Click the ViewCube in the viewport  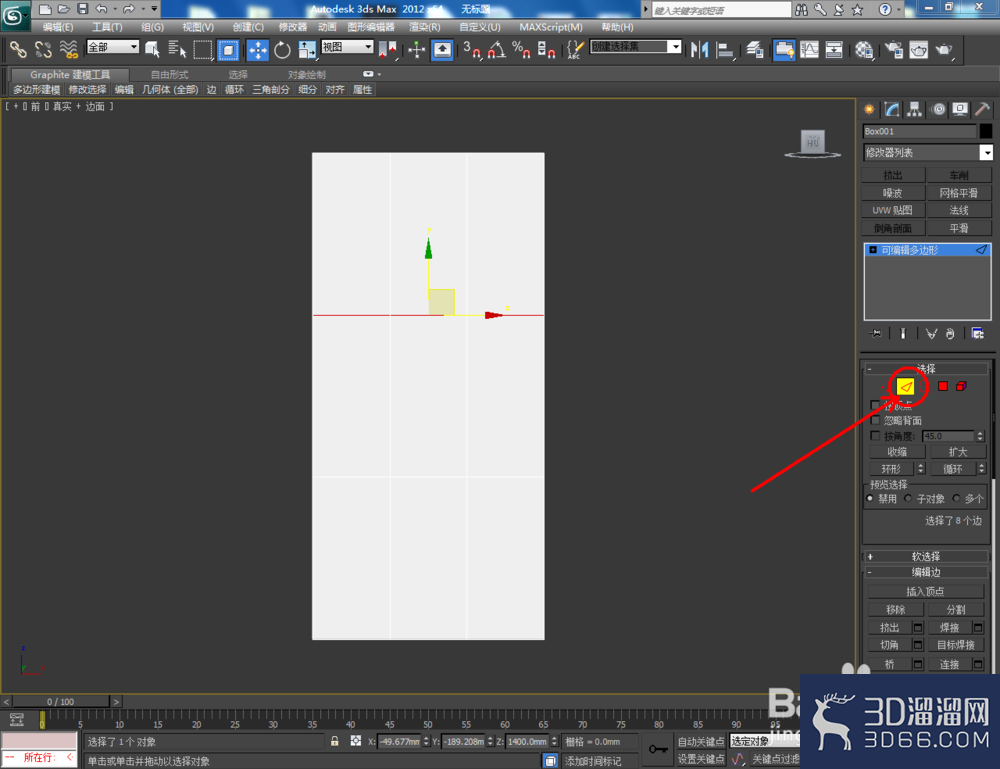pyautogui.click(x=812, y=142)
